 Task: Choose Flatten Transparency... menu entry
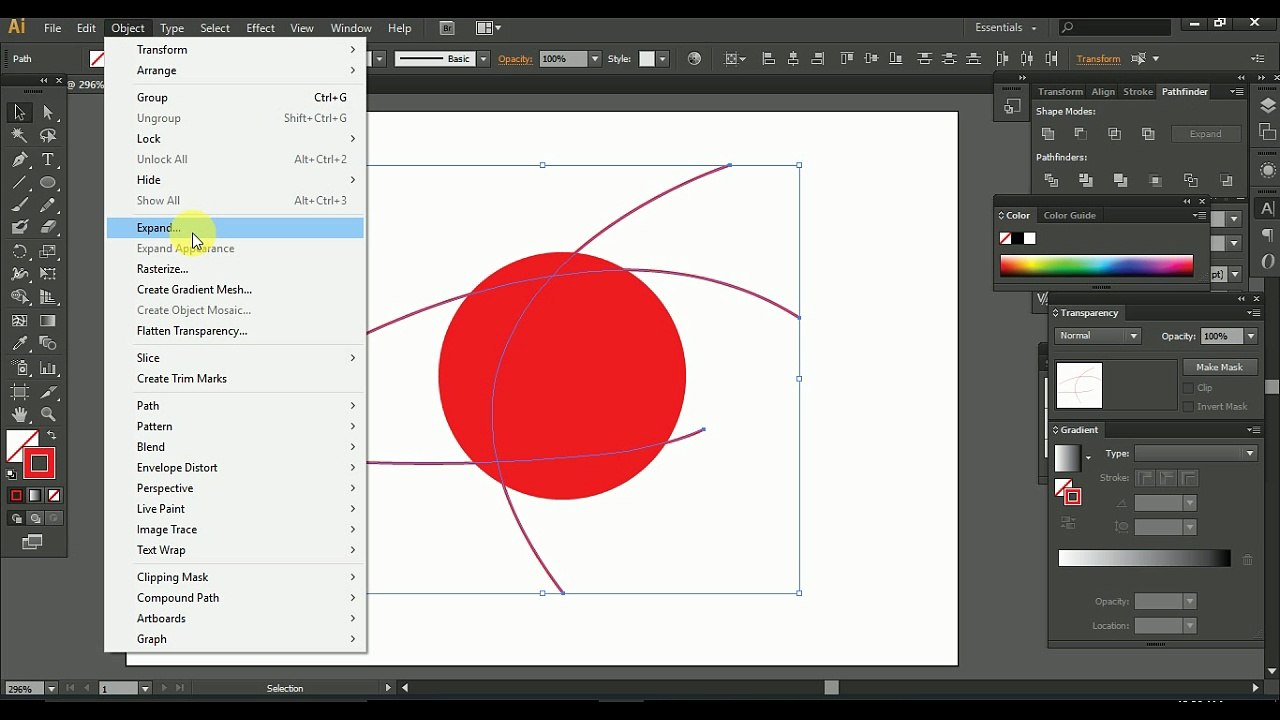[235, 331]
